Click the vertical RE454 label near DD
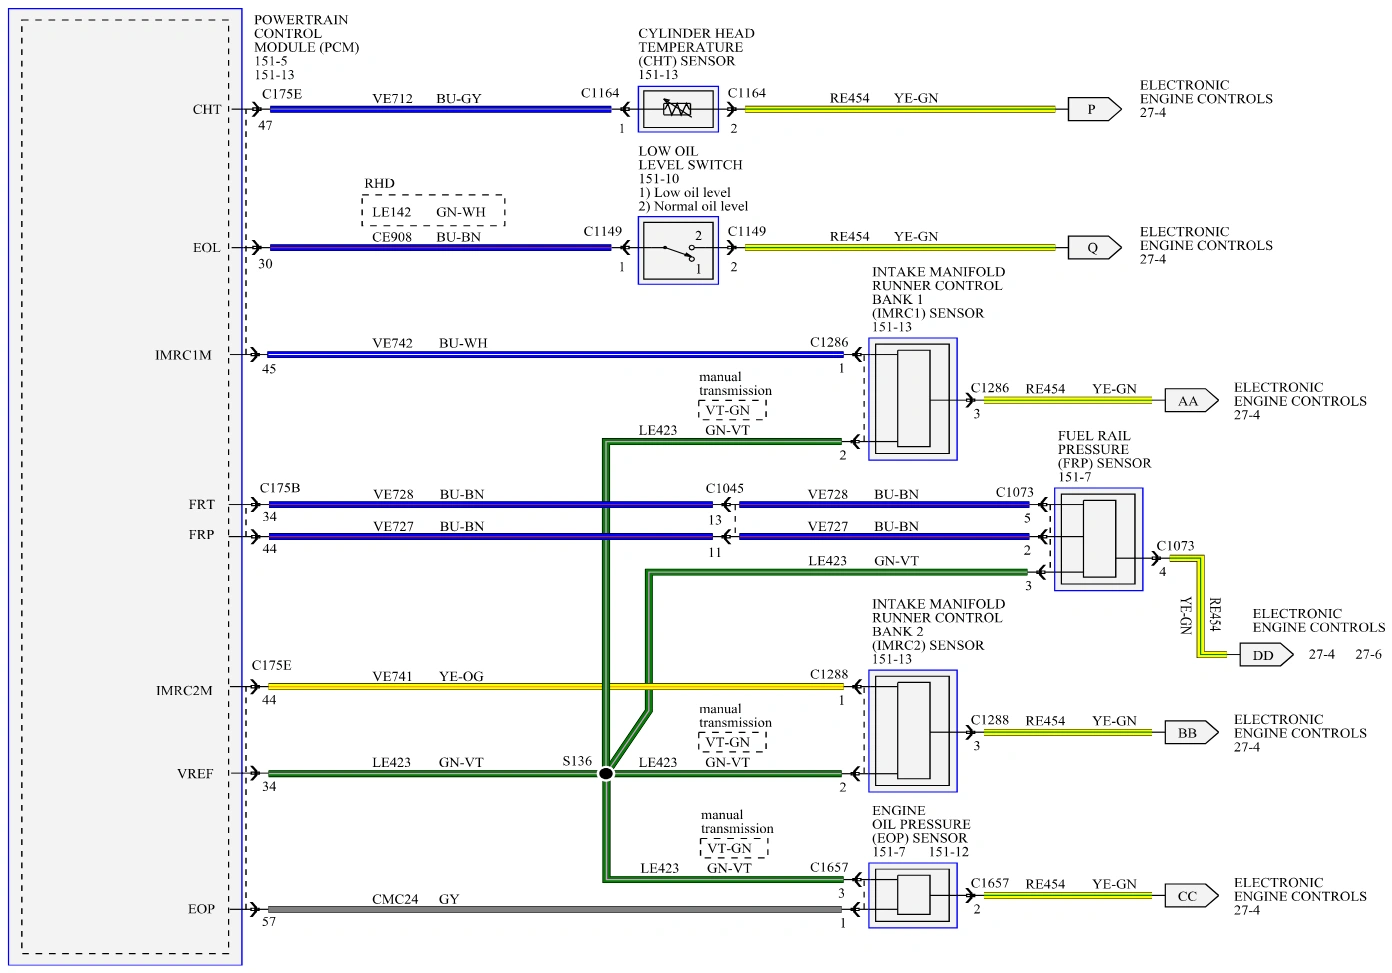 click(1216, 615)
